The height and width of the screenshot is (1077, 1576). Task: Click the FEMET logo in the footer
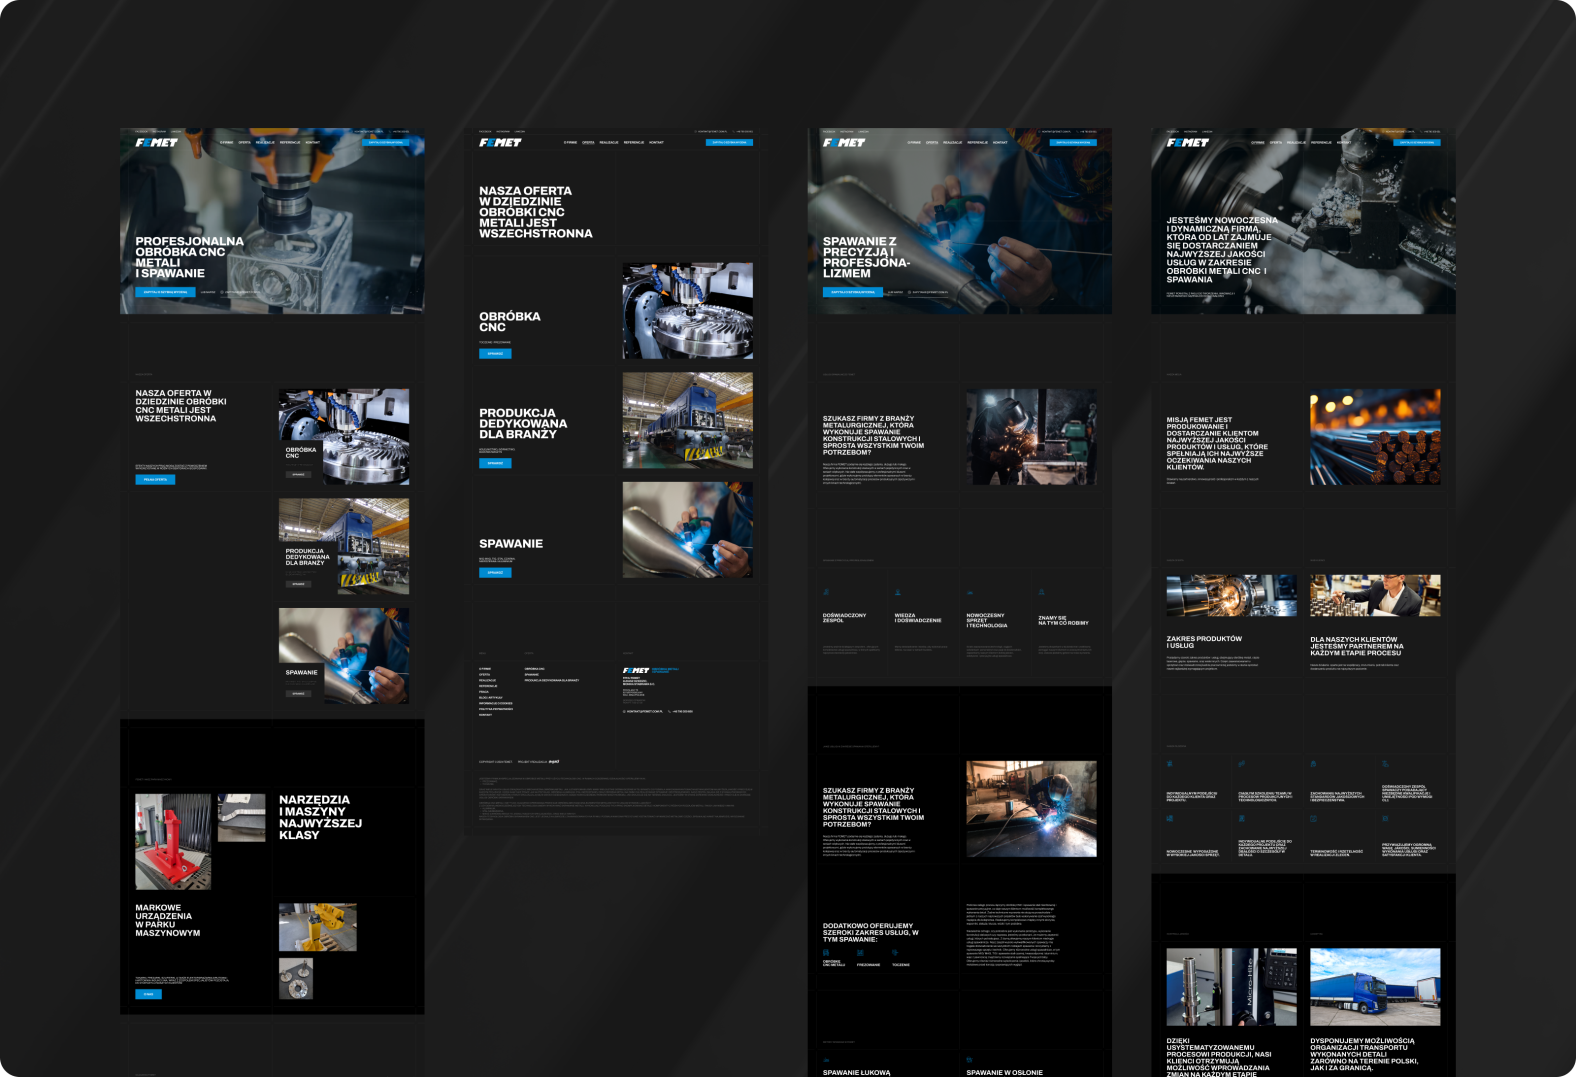pyautogui.click(x=636, y=670)
